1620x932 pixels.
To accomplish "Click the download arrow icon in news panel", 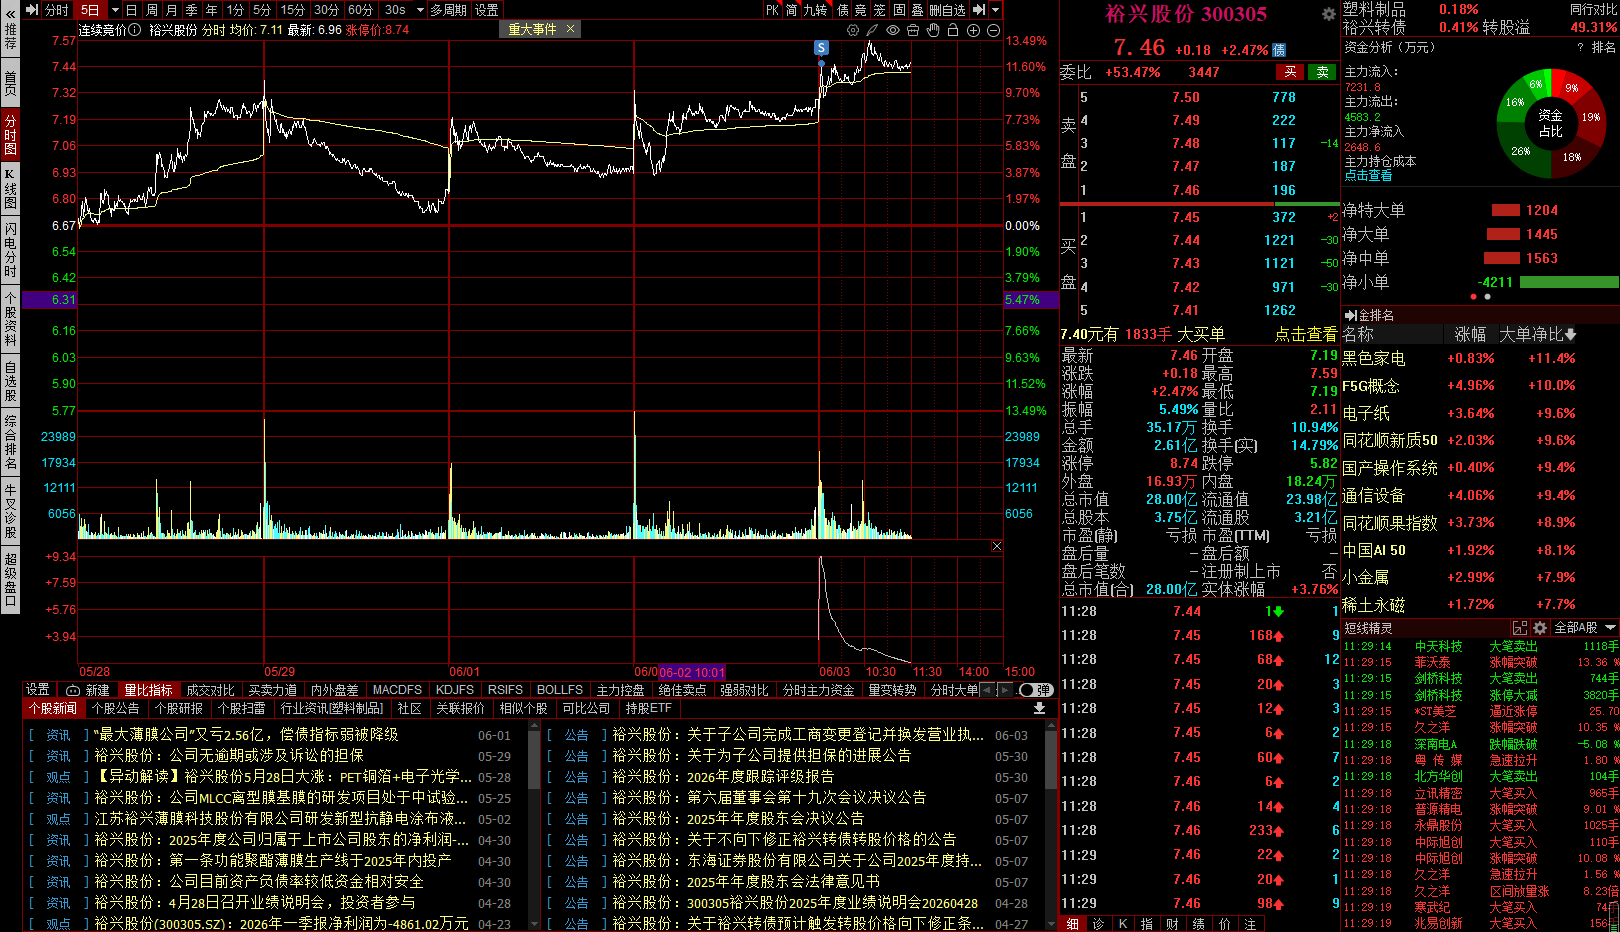I will pos(1039,708).
